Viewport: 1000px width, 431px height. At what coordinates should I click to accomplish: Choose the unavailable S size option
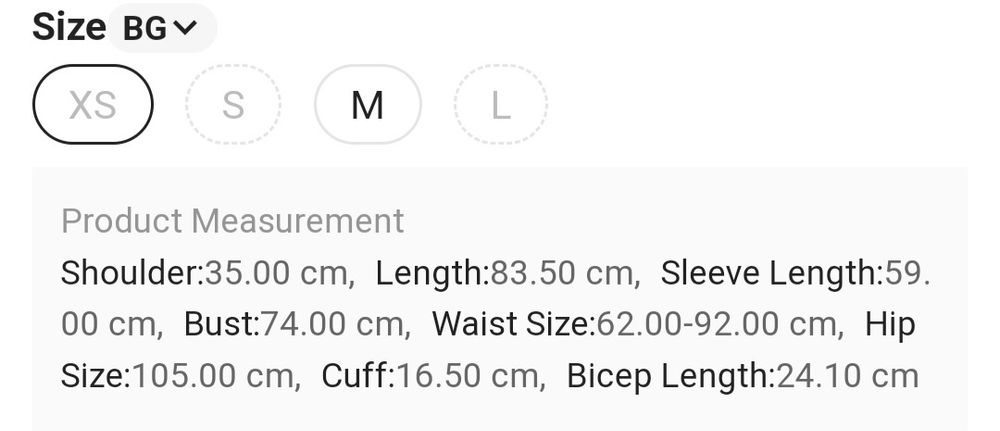pyautogui.click(x=233, y=104)
